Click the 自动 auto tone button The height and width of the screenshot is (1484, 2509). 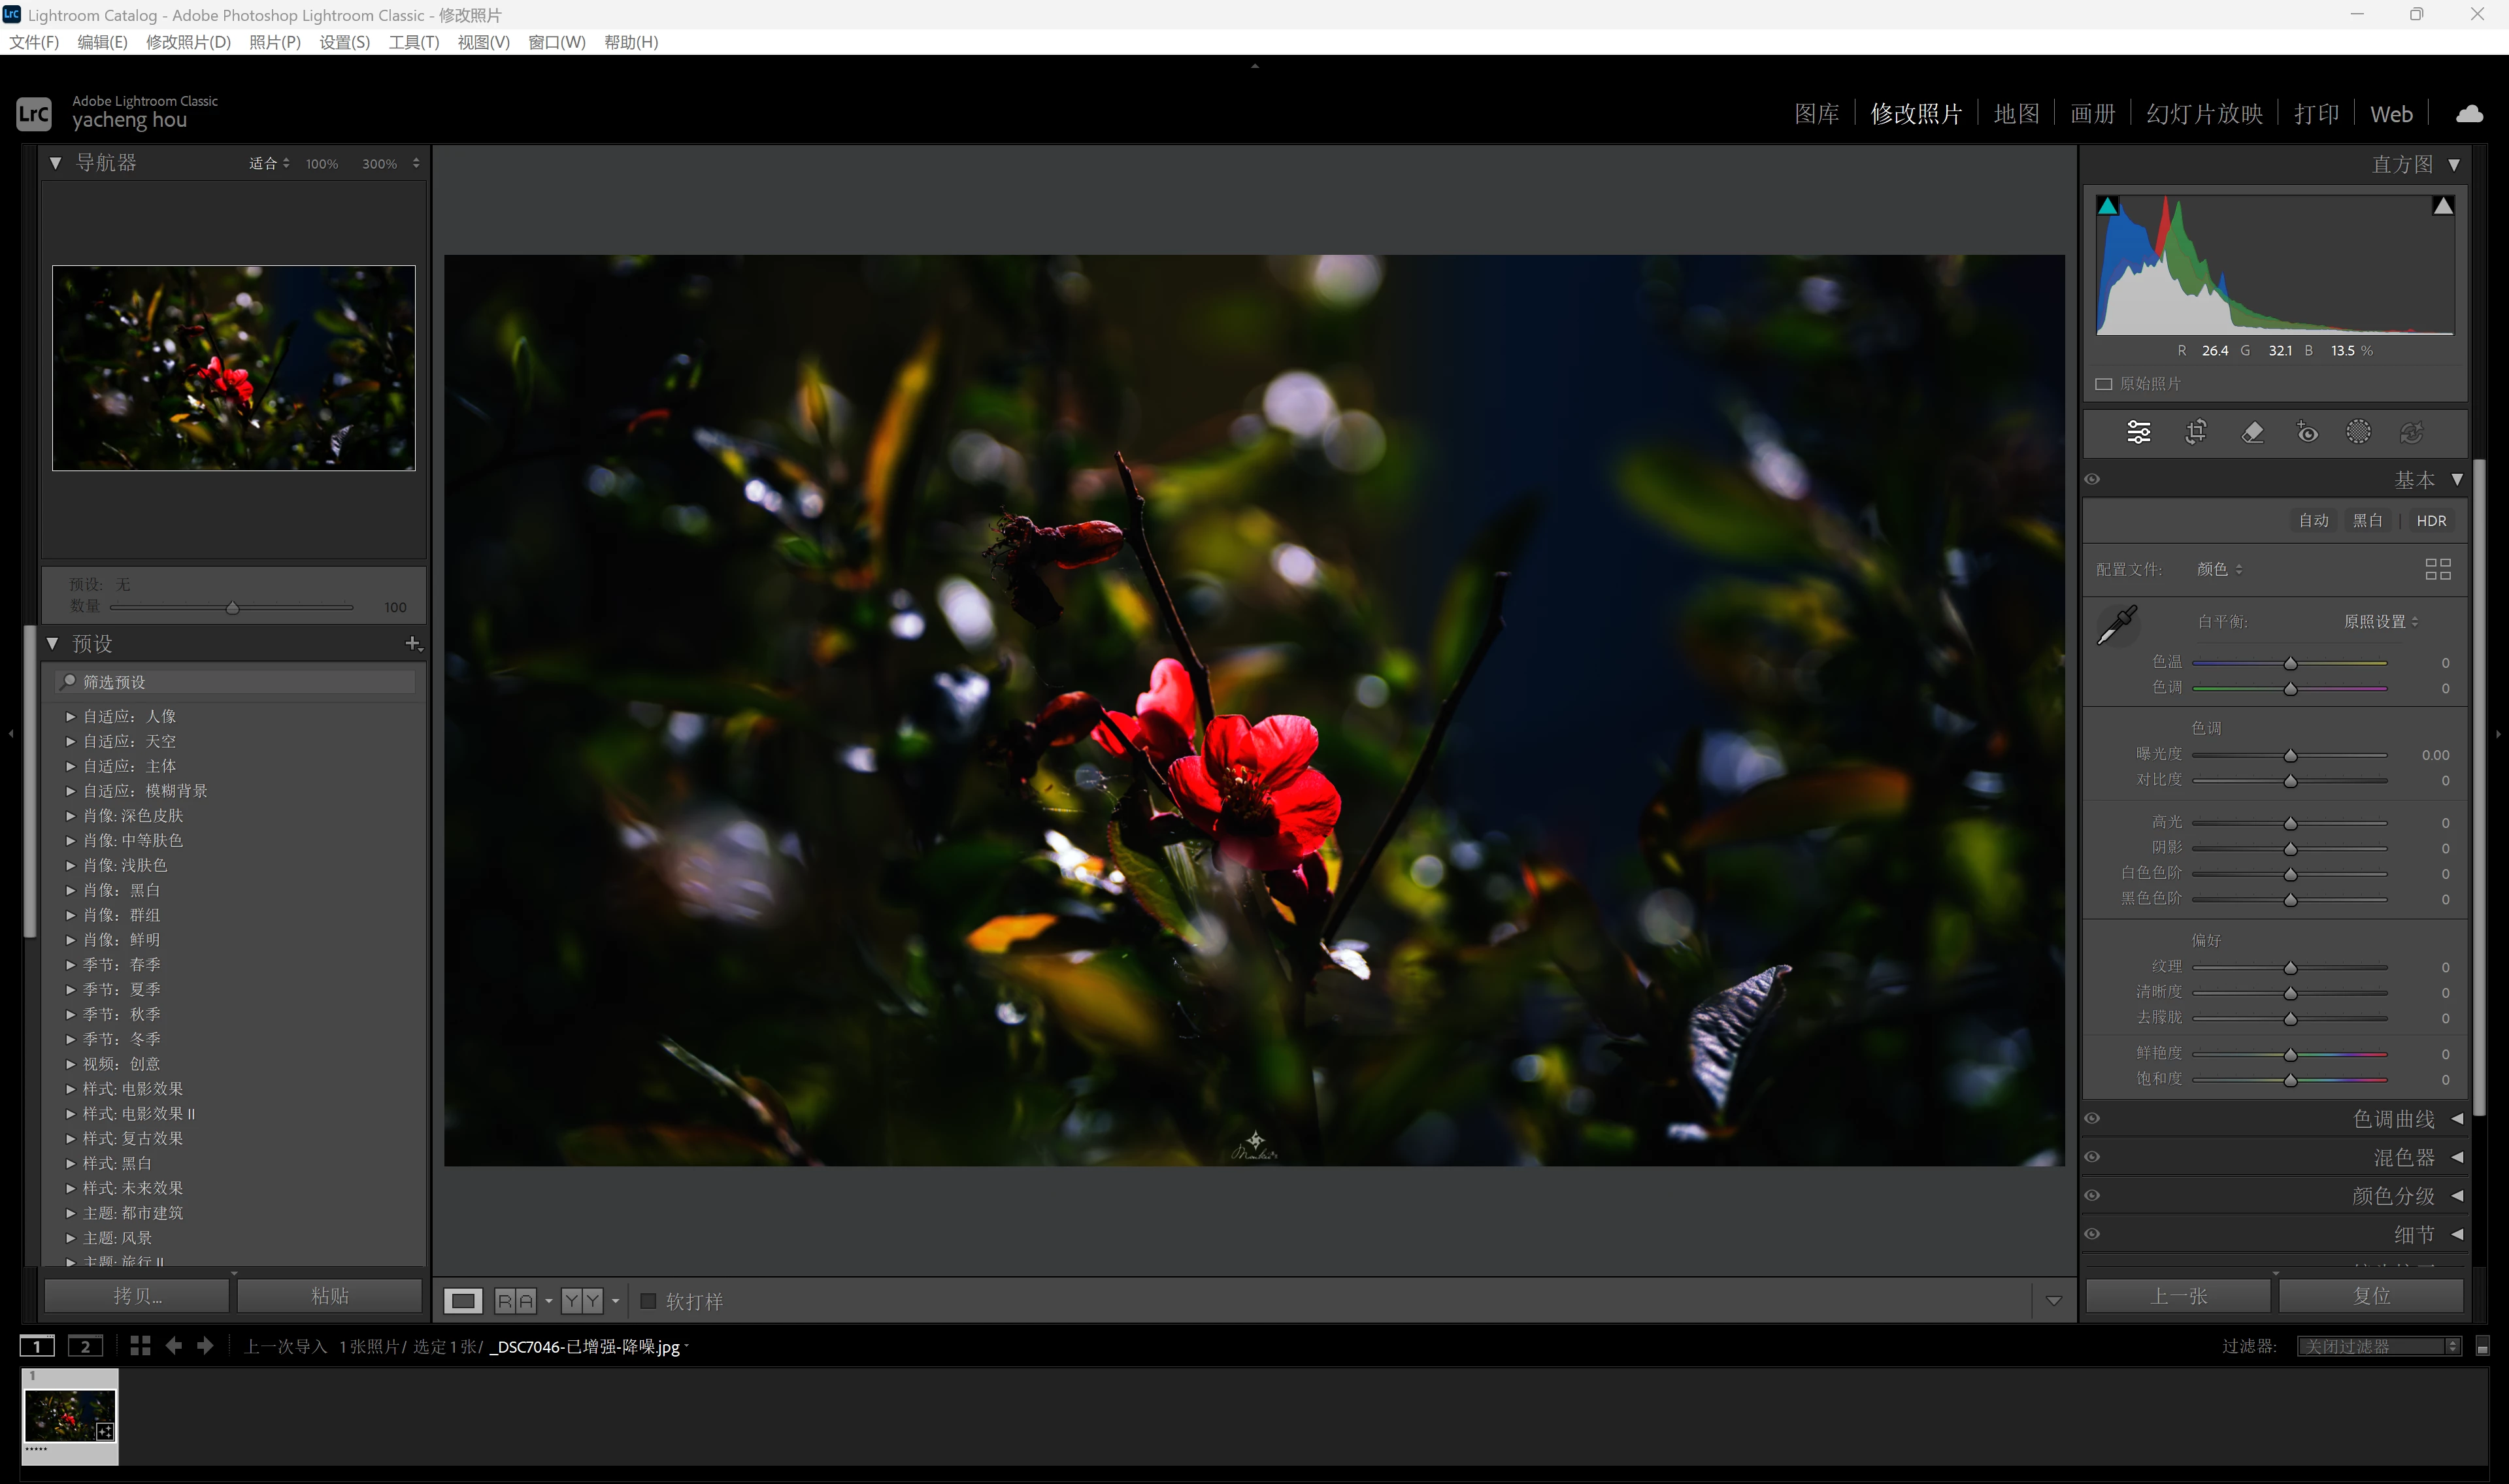(x=2313, y=521)
